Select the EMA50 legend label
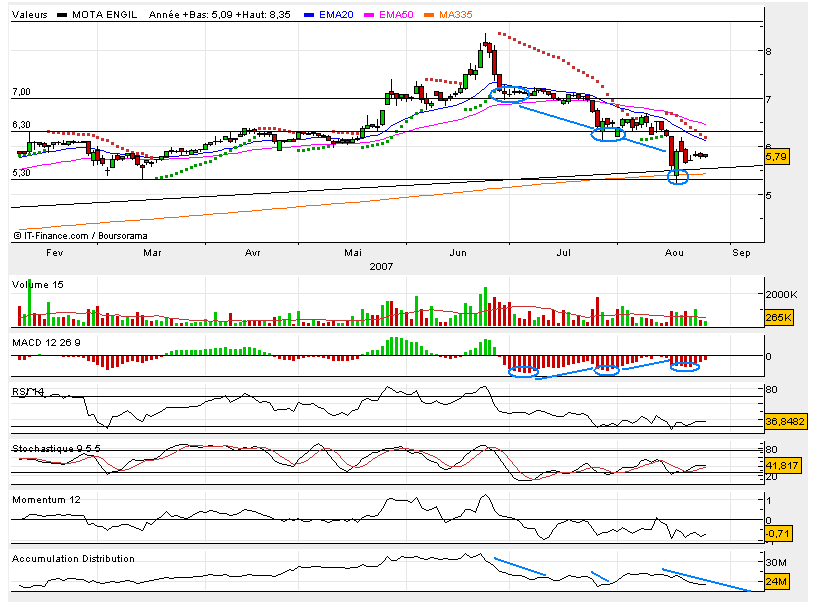Viewport: 818px width, 615px height. click(396, 15)
